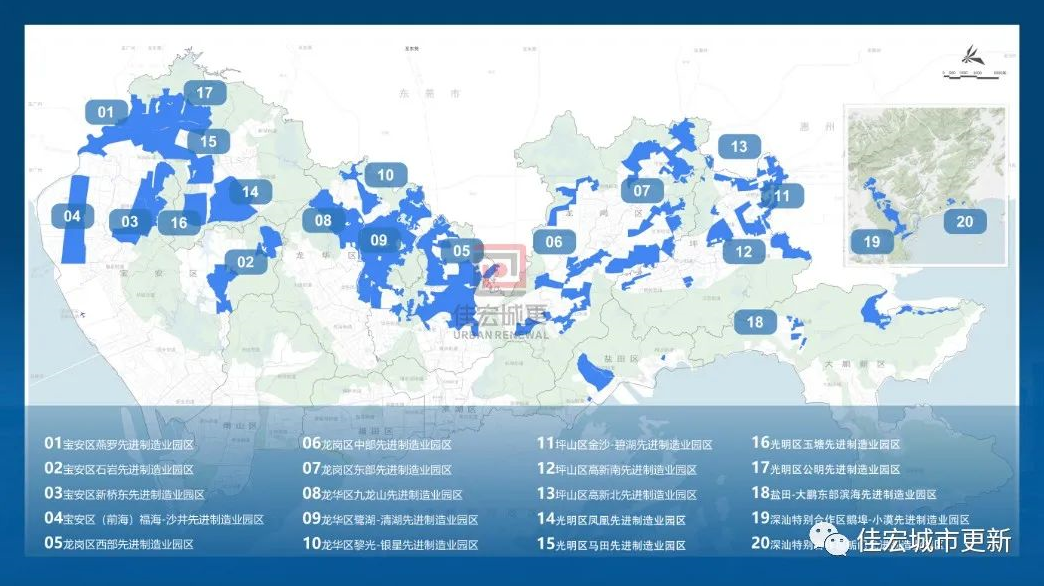1044x586 pixels.
Task: Select the 07 marker badge on the map
Action: click(641, 190)
